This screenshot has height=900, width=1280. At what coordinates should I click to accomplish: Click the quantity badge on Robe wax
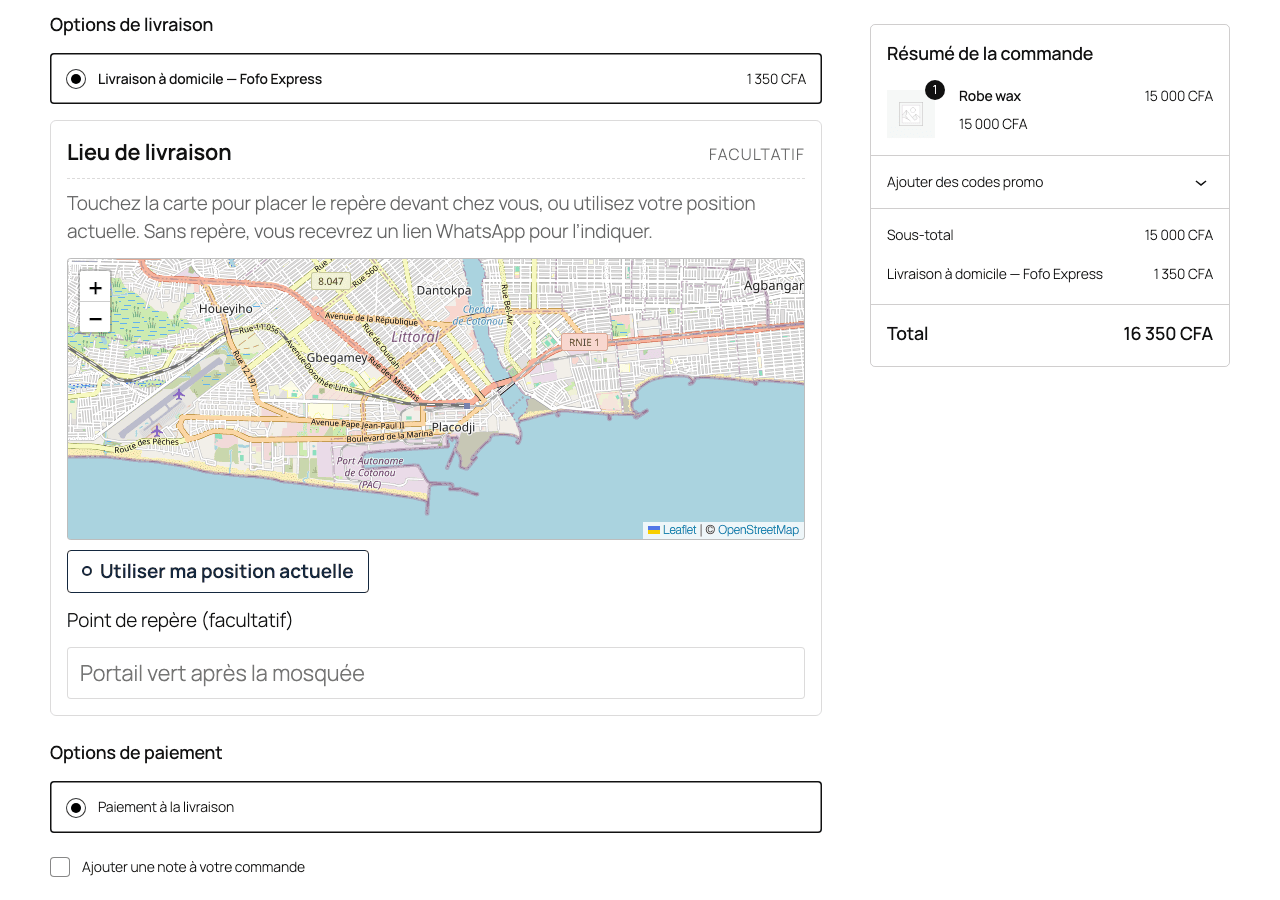point(935,90)
